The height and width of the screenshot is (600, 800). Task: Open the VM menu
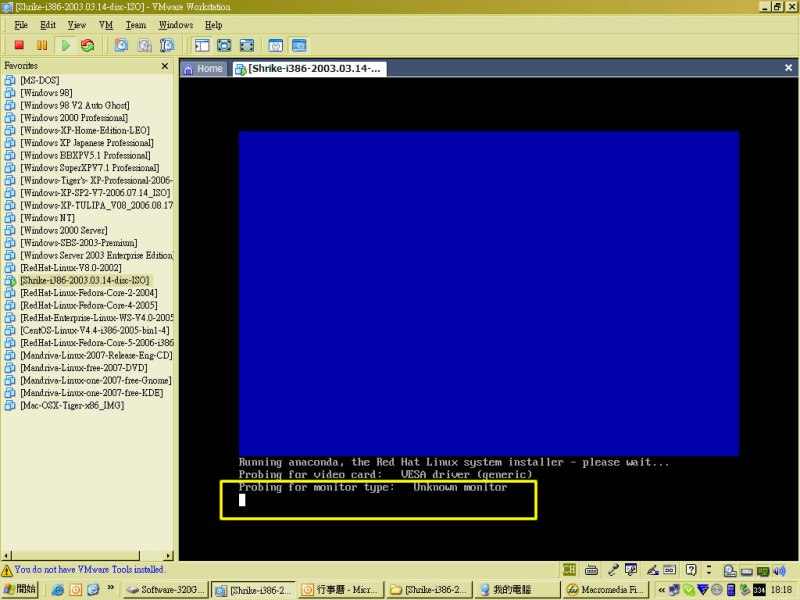(106, 25)
